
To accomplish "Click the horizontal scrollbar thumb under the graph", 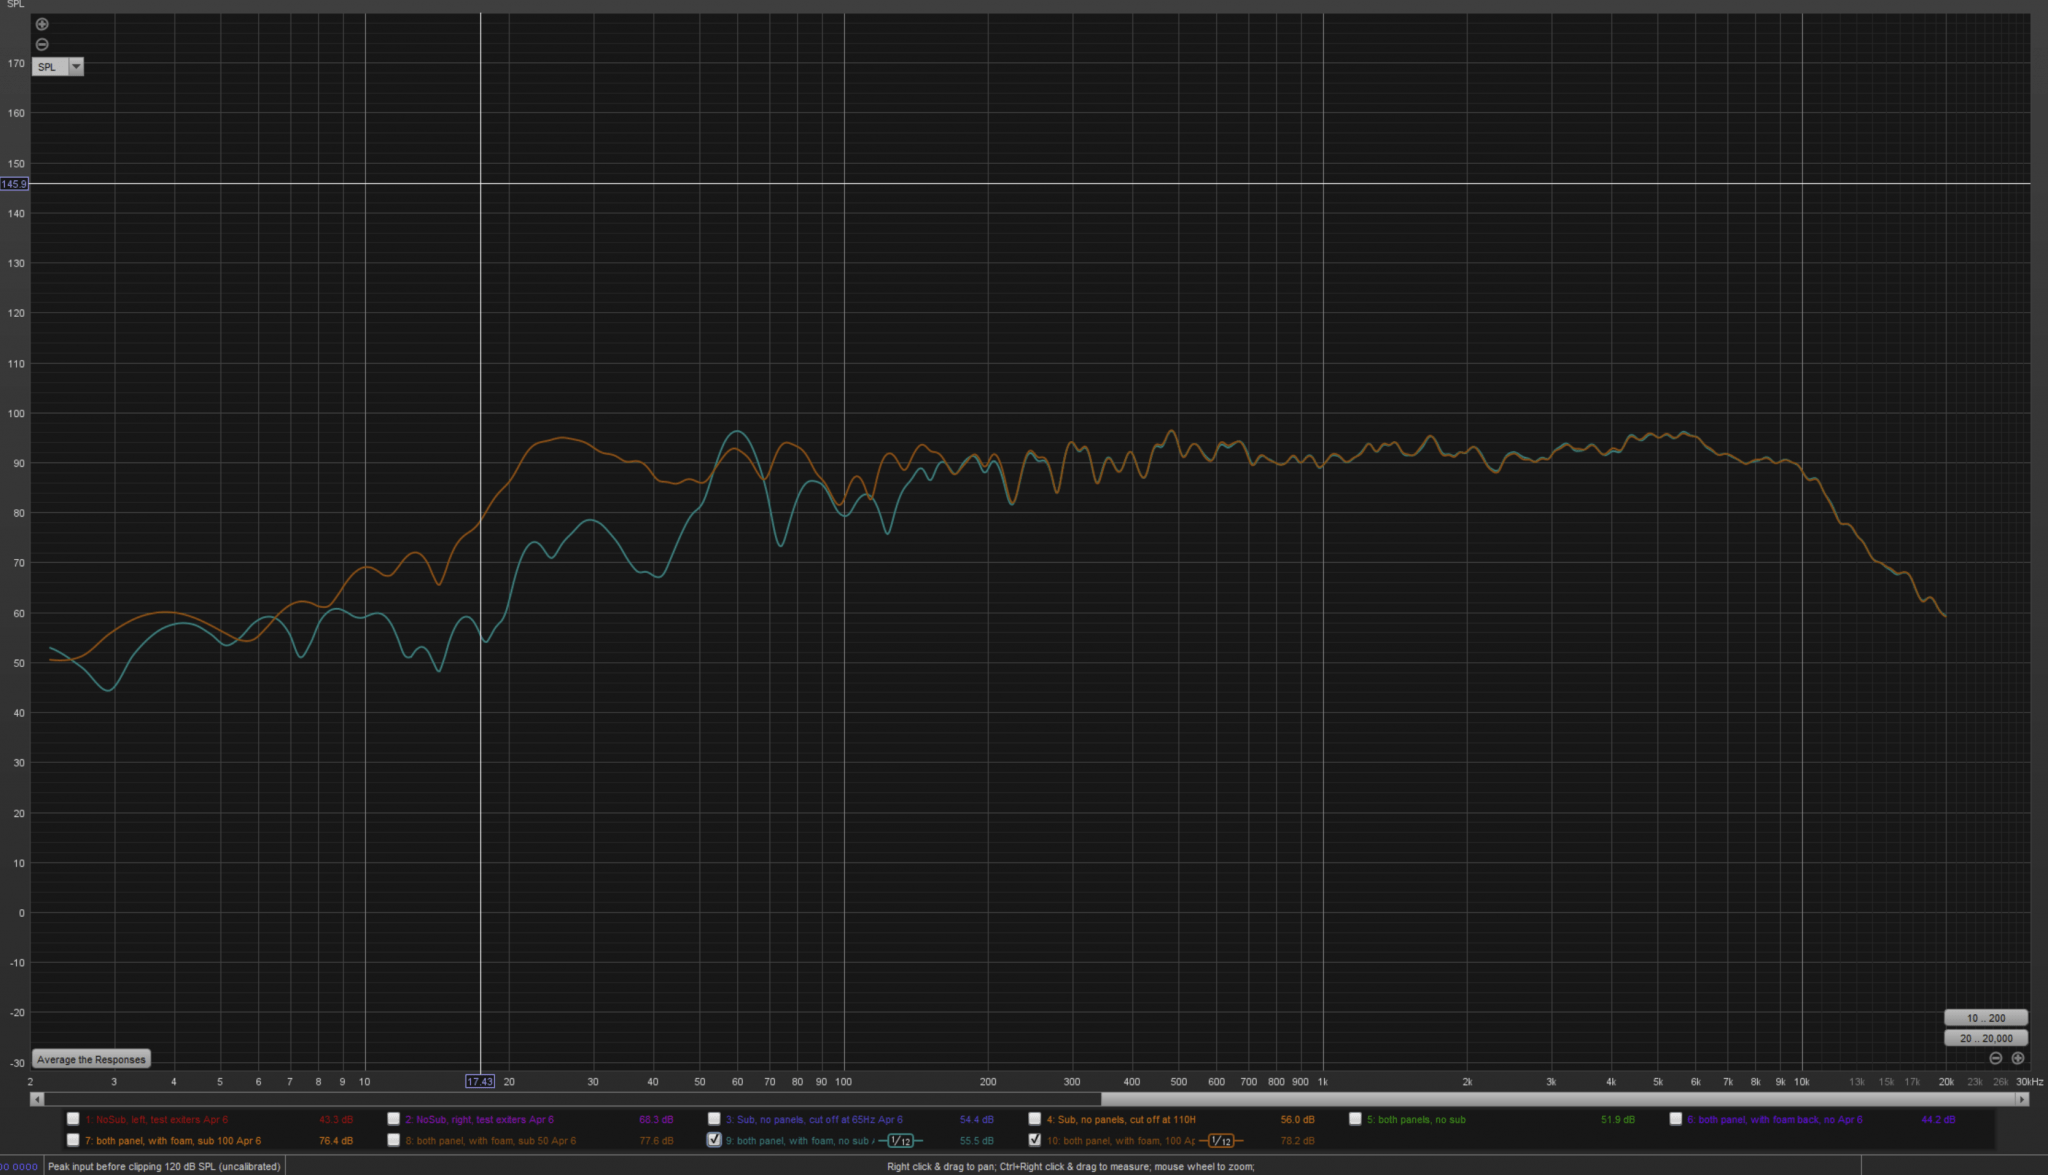I will click(1558, 1099).
